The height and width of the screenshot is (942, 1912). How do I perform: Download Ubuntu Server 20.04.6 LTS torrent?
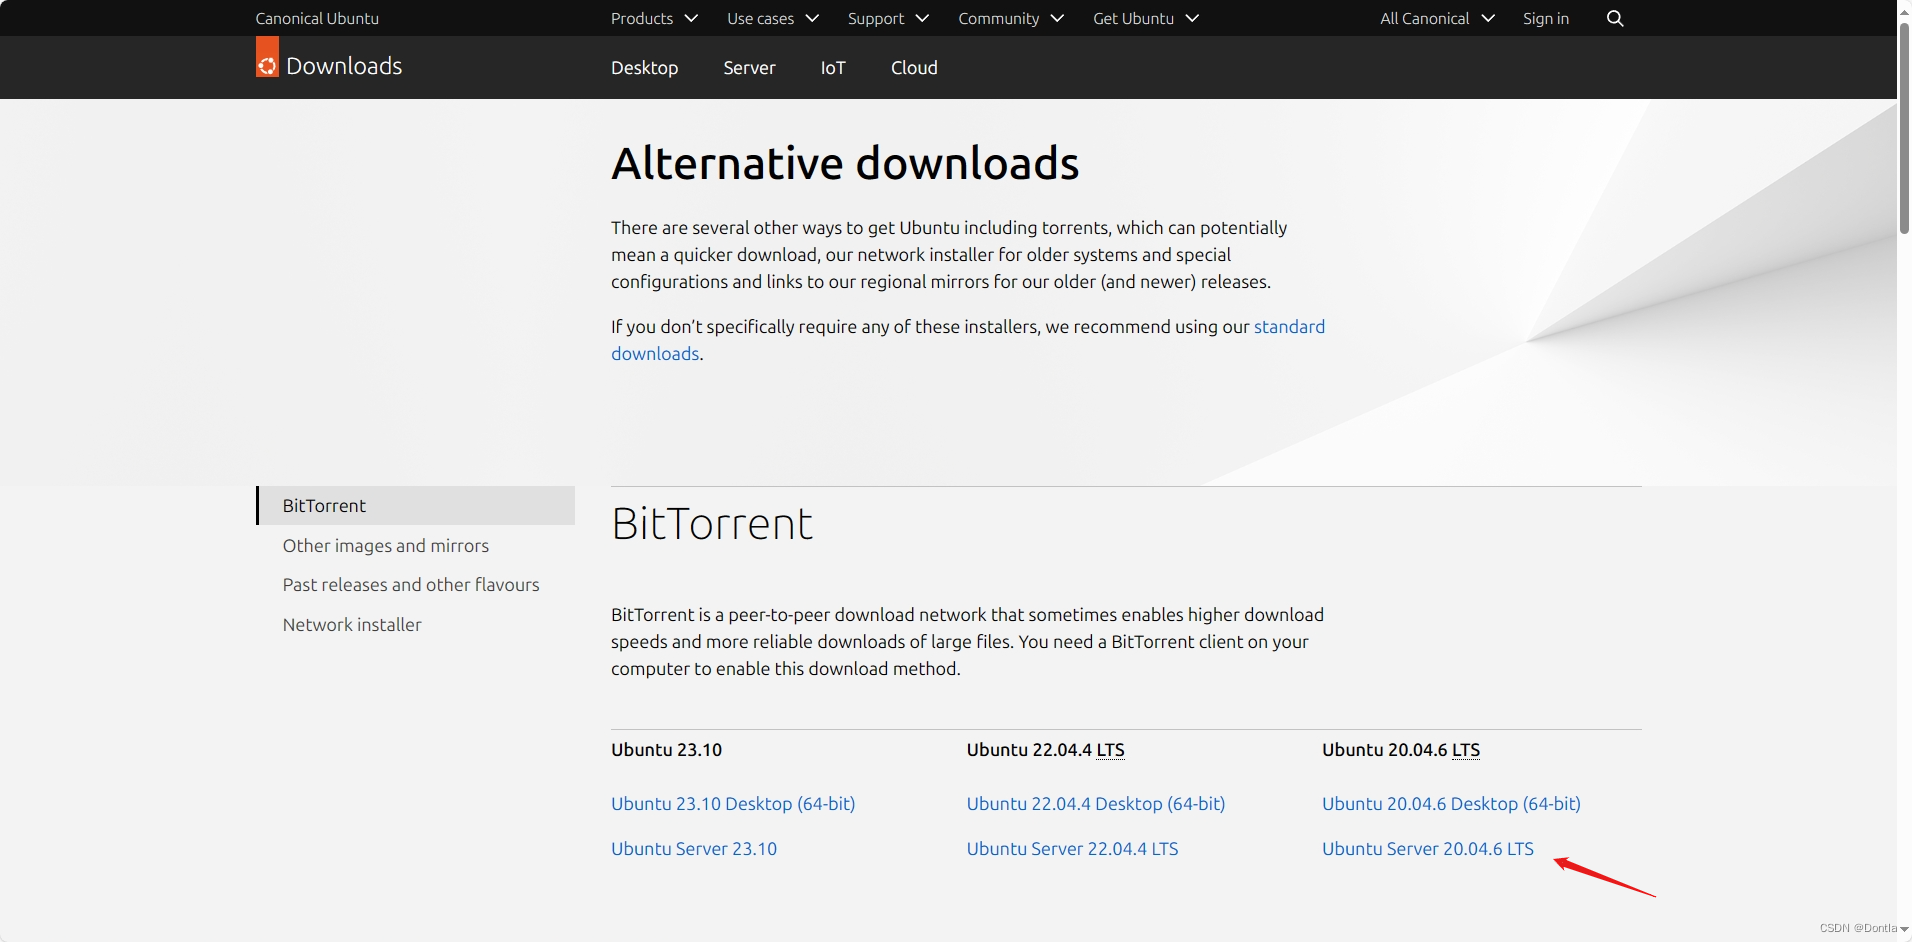click(1428, 849)
